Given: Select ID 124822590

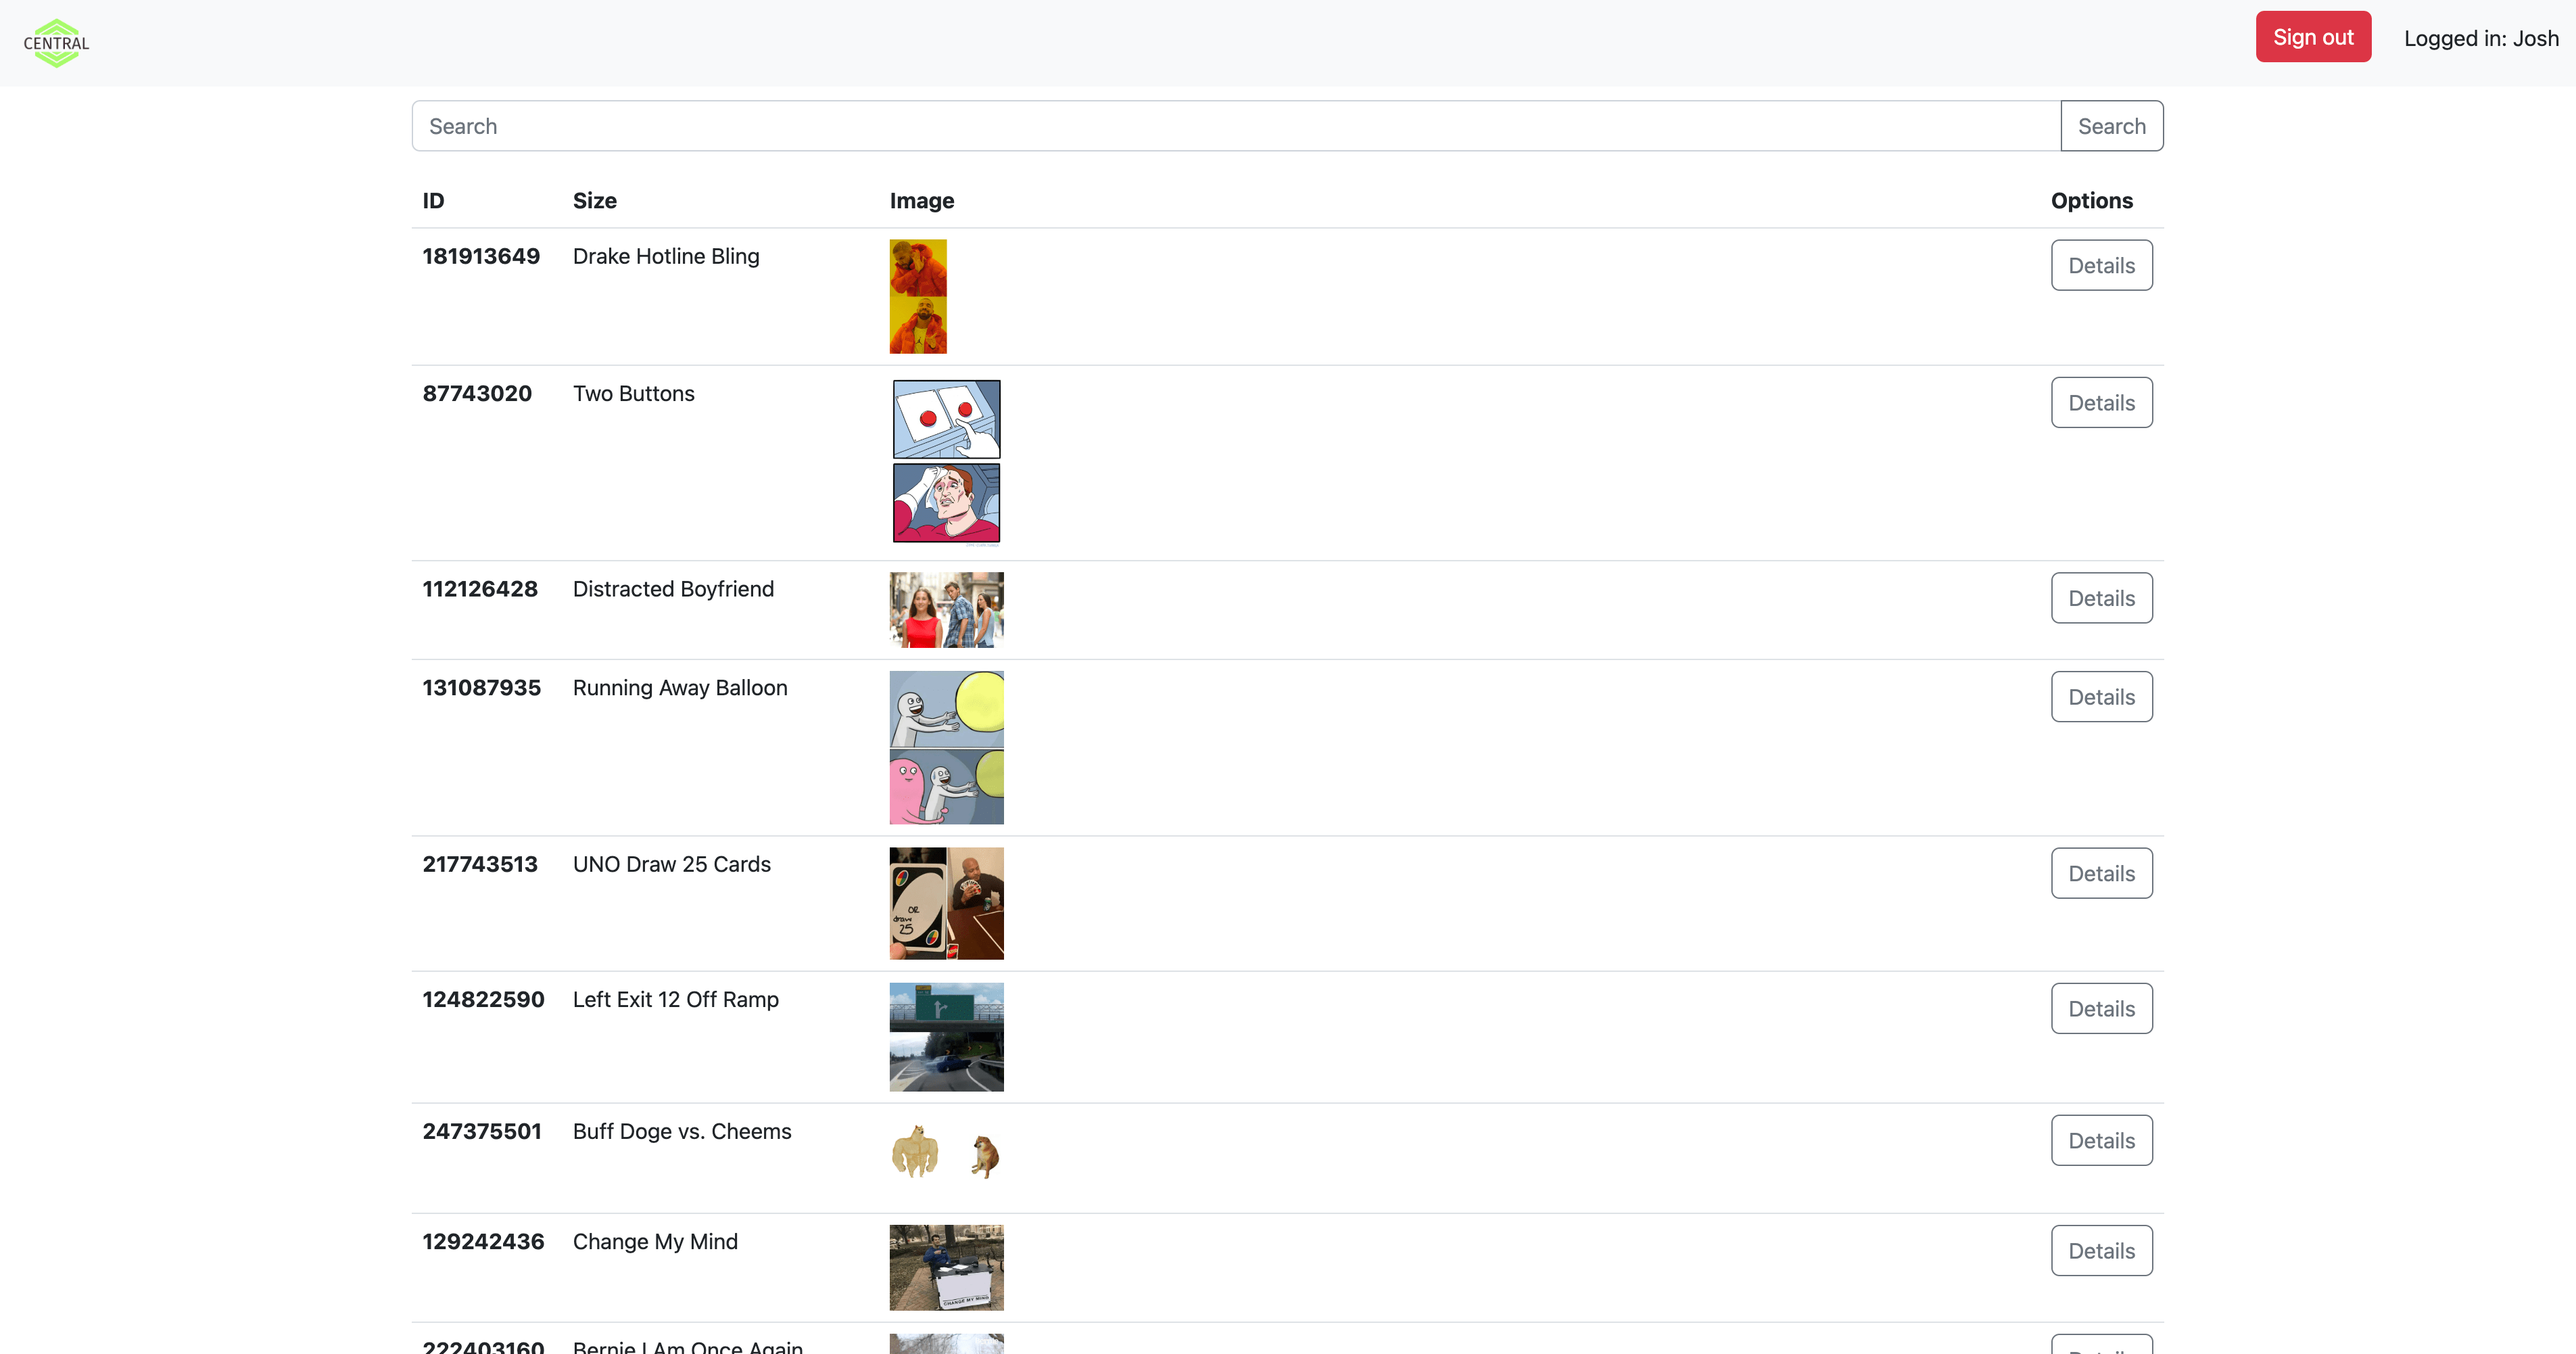Looking at the screenshot, I should click(483, 999).
